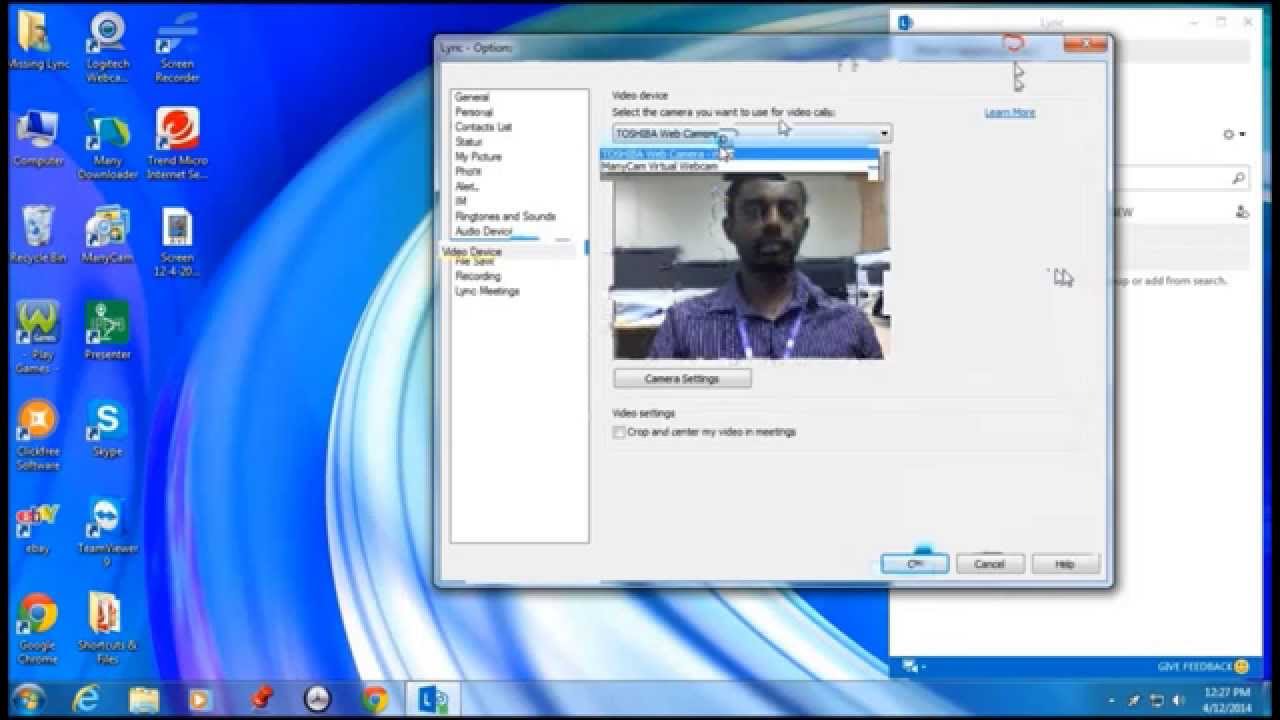Choose ManyCam Virtual Webcam from list

[739, 166]
